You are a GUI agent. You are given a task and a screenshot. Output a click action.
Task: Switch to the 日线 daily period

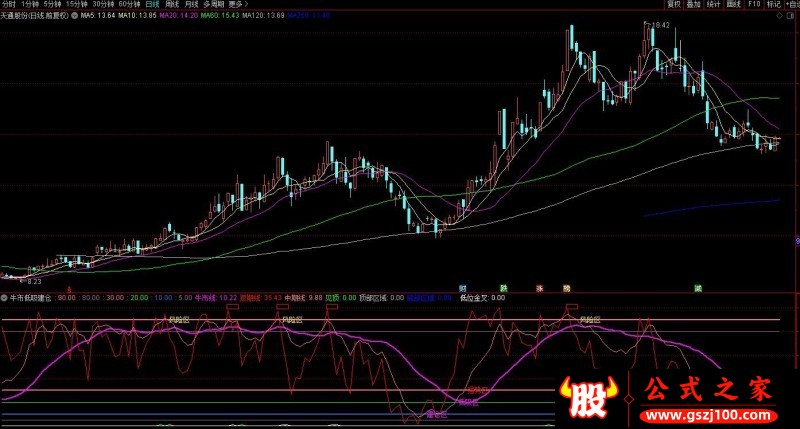[151, 5]
